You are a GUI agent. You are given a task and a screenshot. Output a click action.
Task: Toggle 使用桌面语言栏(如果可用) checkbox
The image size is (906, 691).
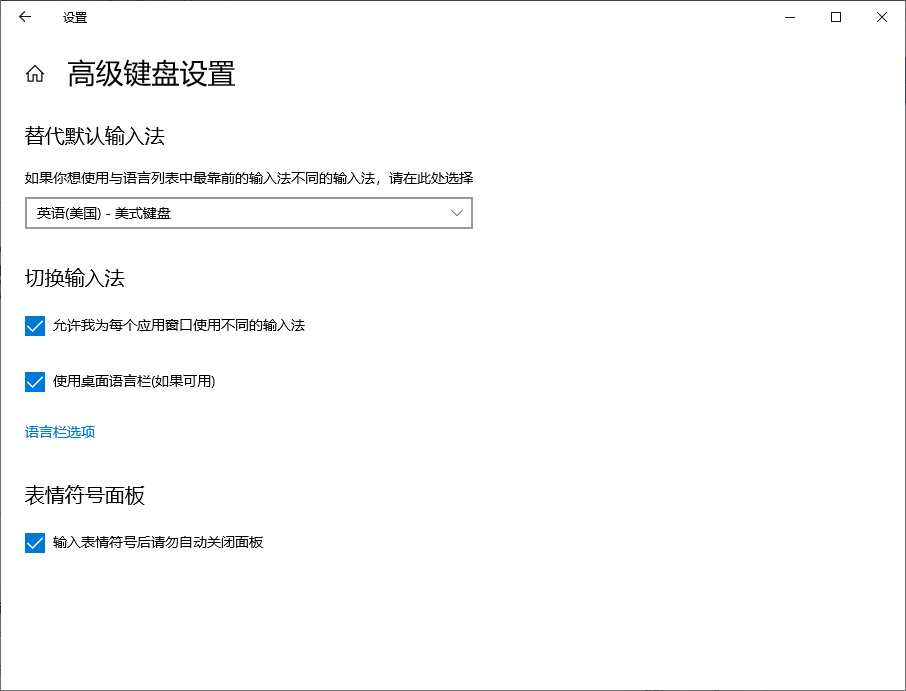[35, 382]
